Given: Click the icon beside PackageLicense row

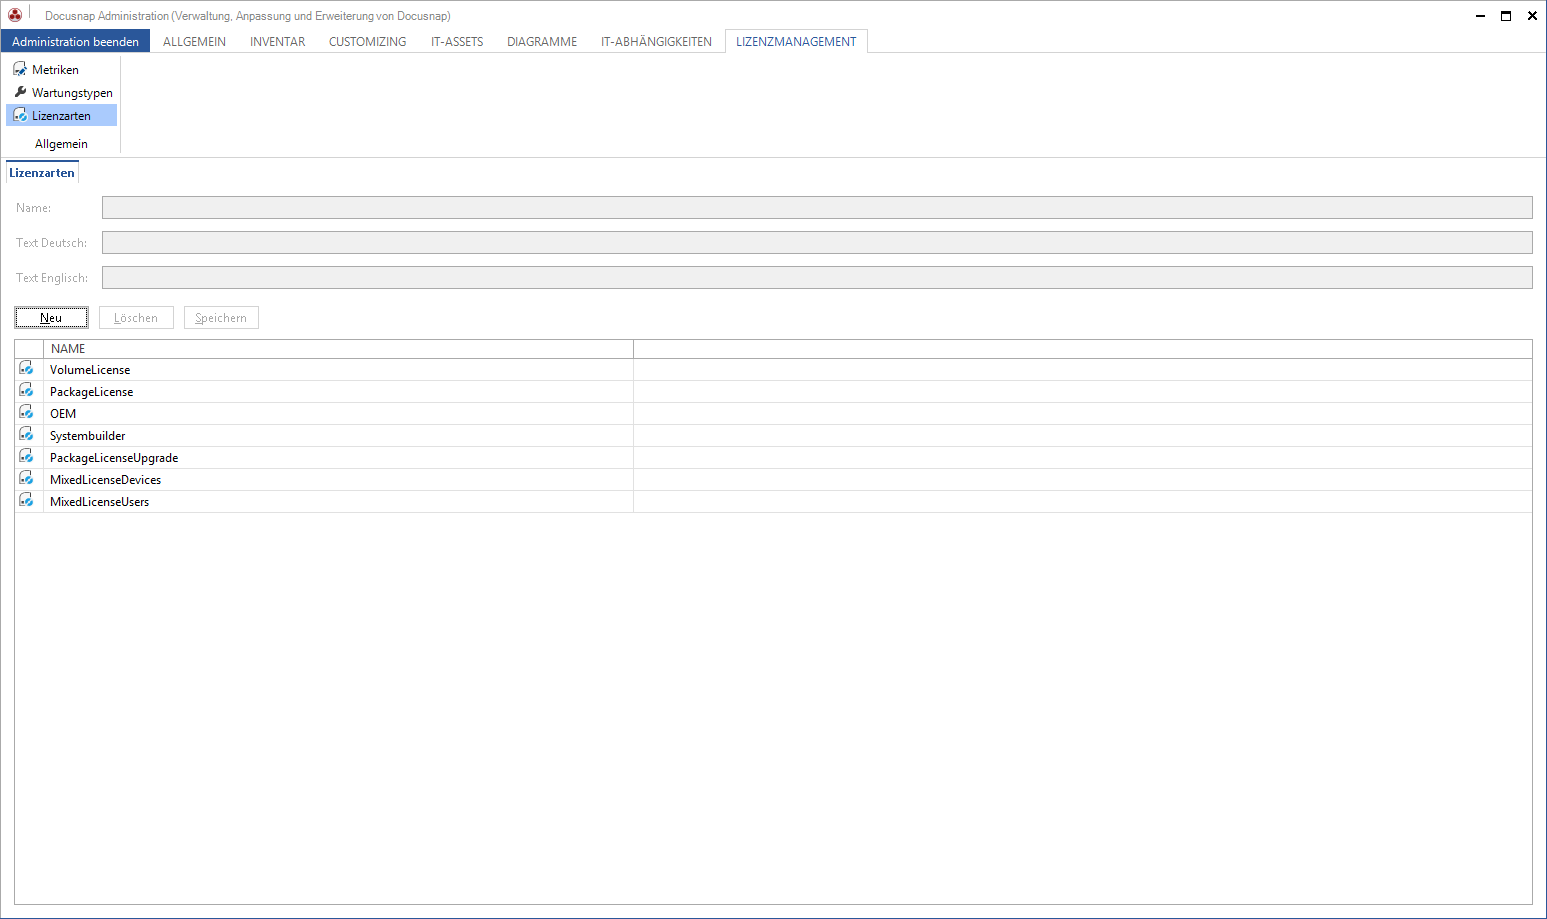Looking at the screenshot, I should pyautogui.click(x=27, y=391).
